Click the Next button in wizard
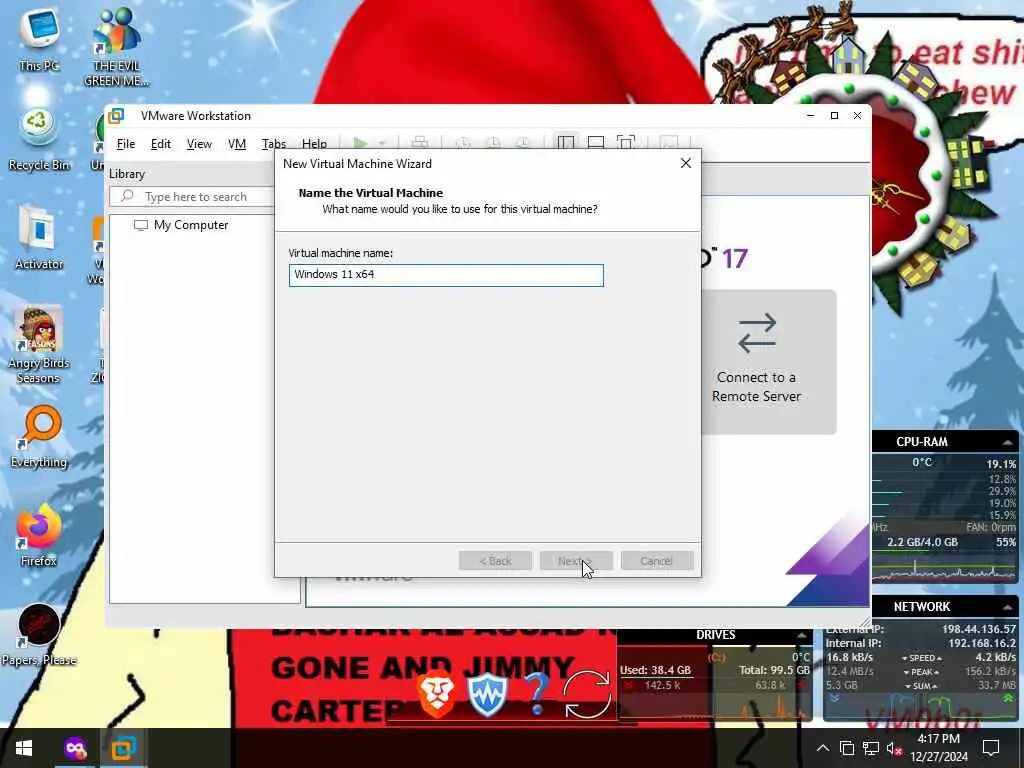 [576, 561]
